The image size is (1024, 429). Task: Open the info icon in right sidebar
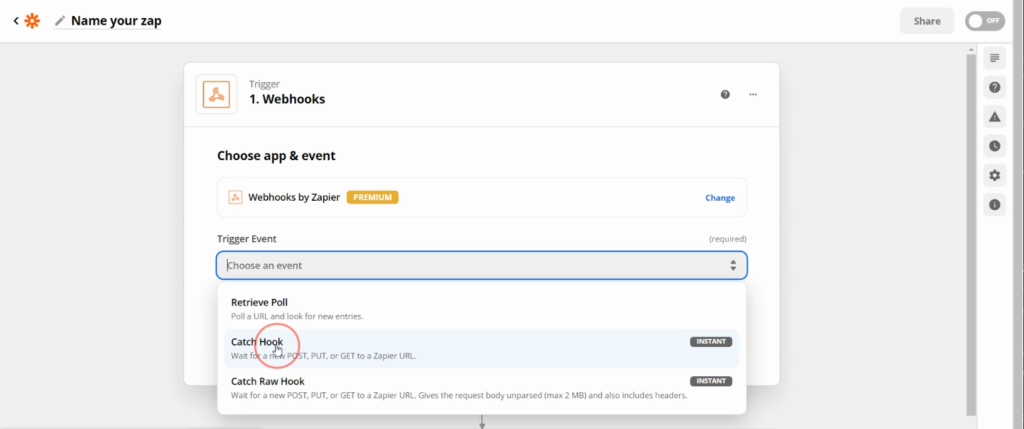(x=995, y=205)
